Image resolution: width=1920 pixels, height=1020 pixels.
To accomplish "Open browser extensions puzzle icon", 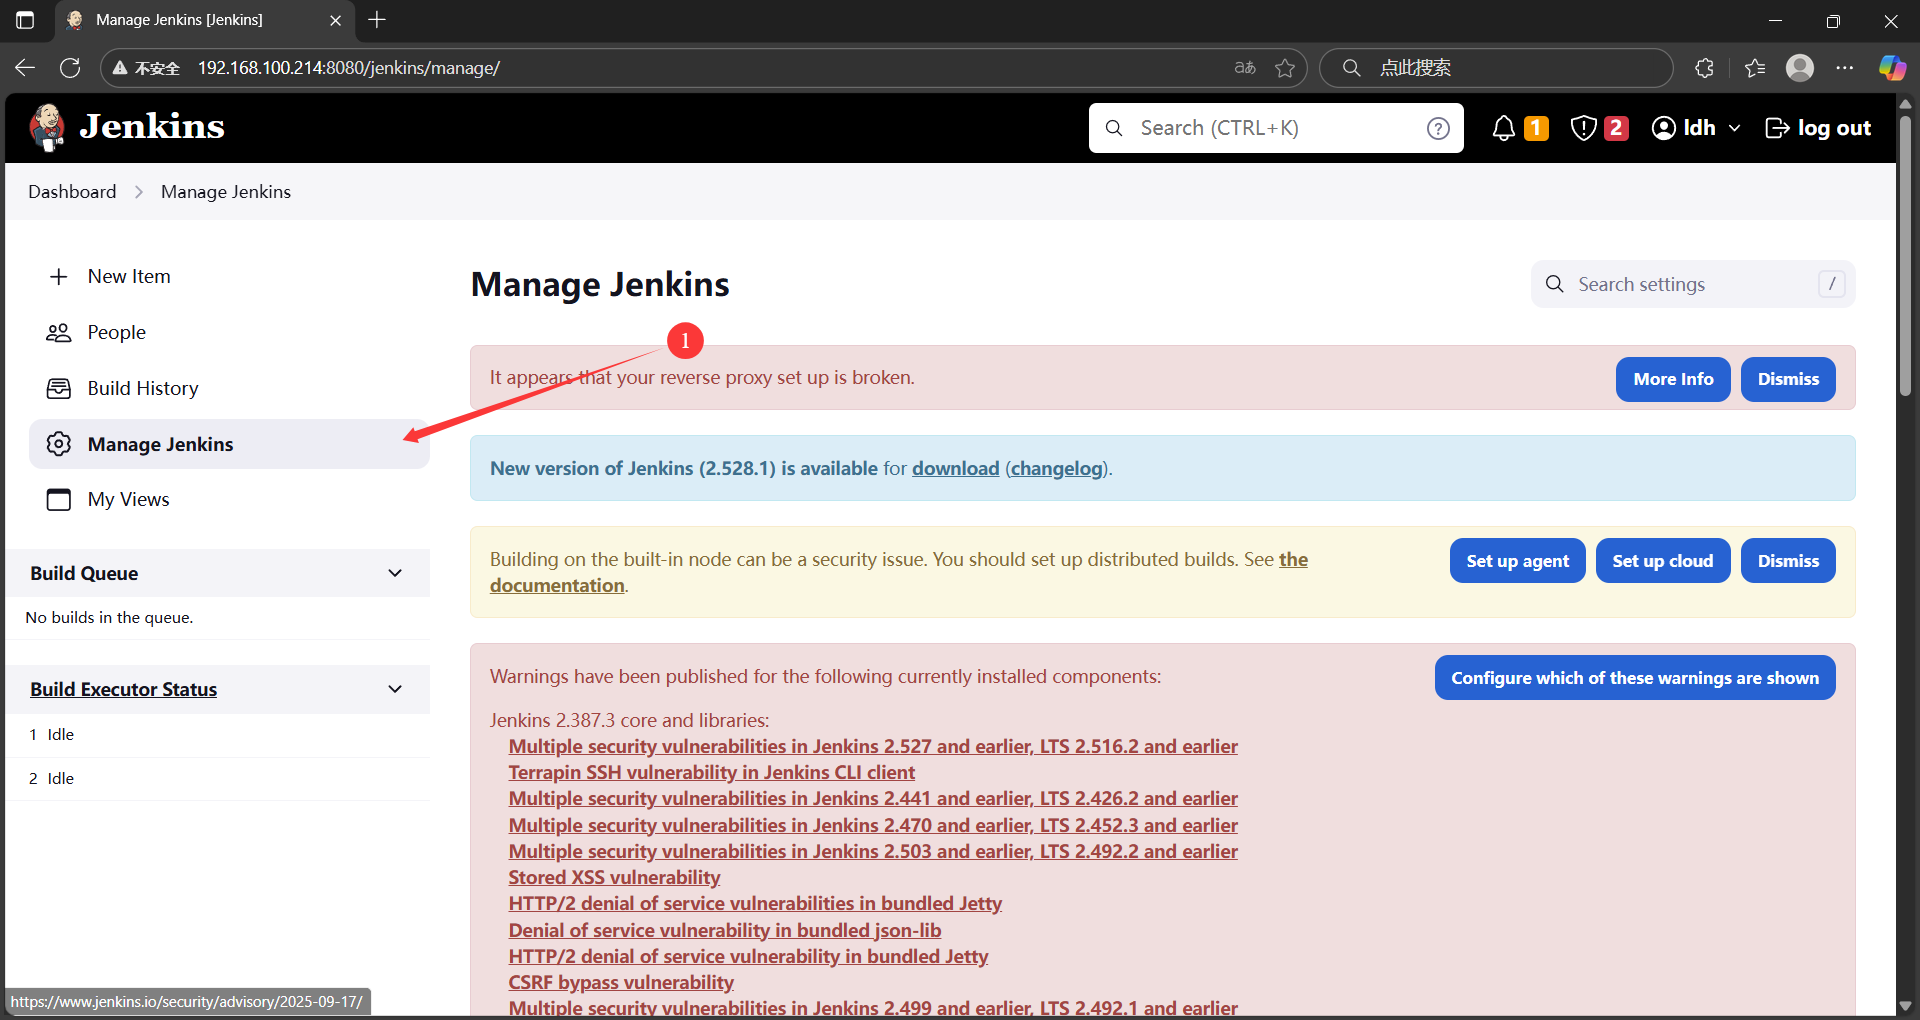I will 1705,68.
